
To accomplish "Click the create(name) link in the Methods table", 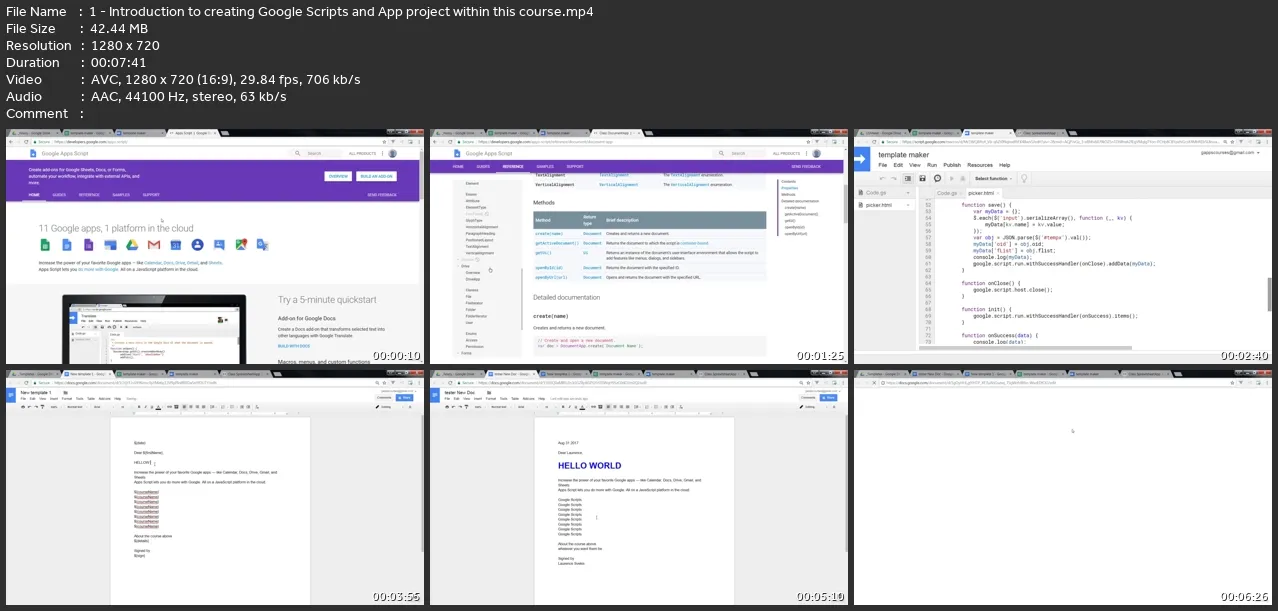I will point(550,232).
